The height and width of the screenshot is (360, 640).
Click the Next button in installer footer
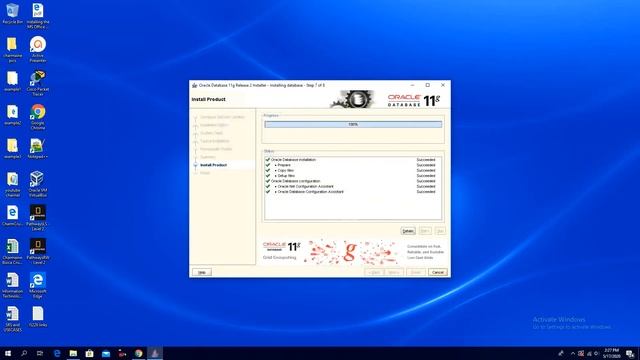coord(394,272)
